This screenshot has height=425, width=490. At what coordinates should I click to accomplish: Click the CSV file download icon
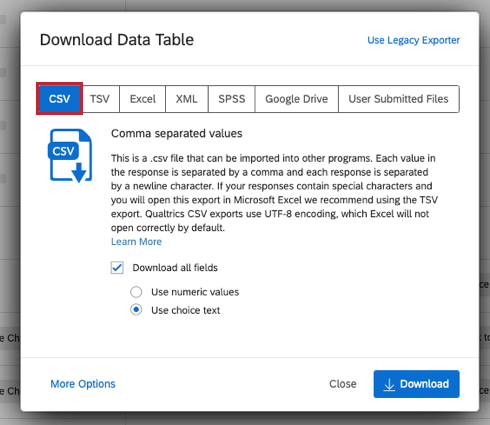tap(70, 156)
